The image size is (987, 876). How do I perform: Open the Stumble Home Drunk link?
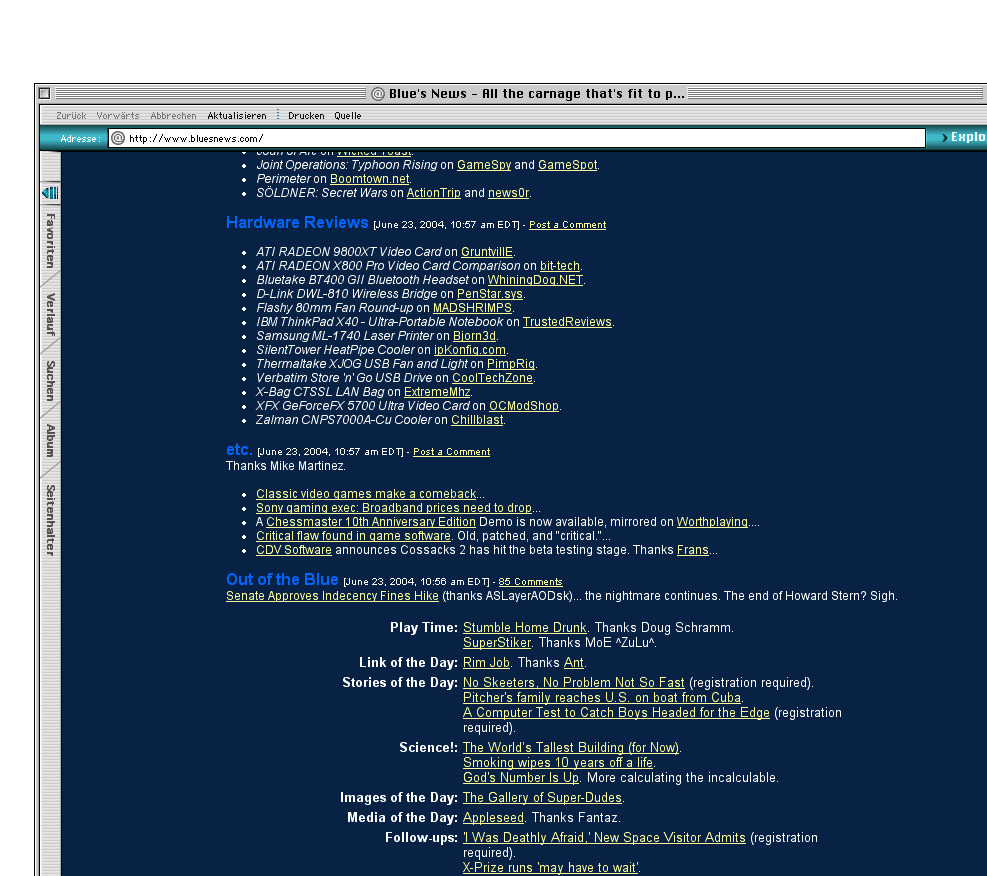(x=524, y=627)
